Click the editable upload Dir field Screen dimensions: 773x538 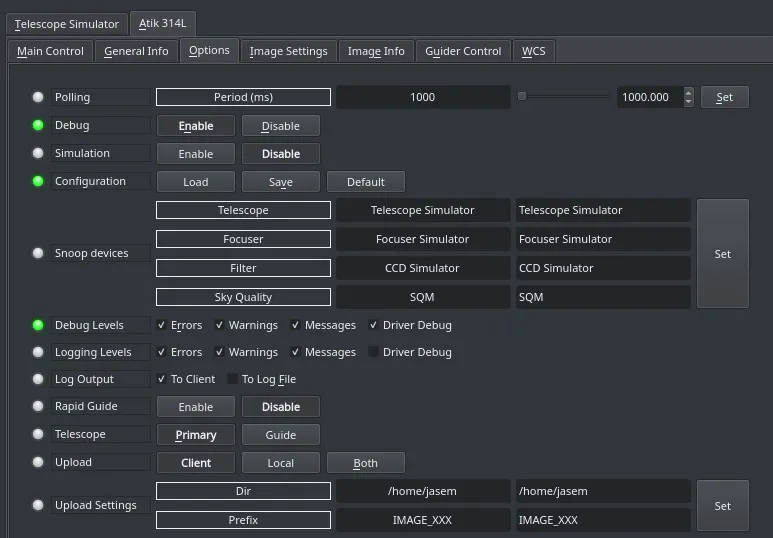click(602, 491)
